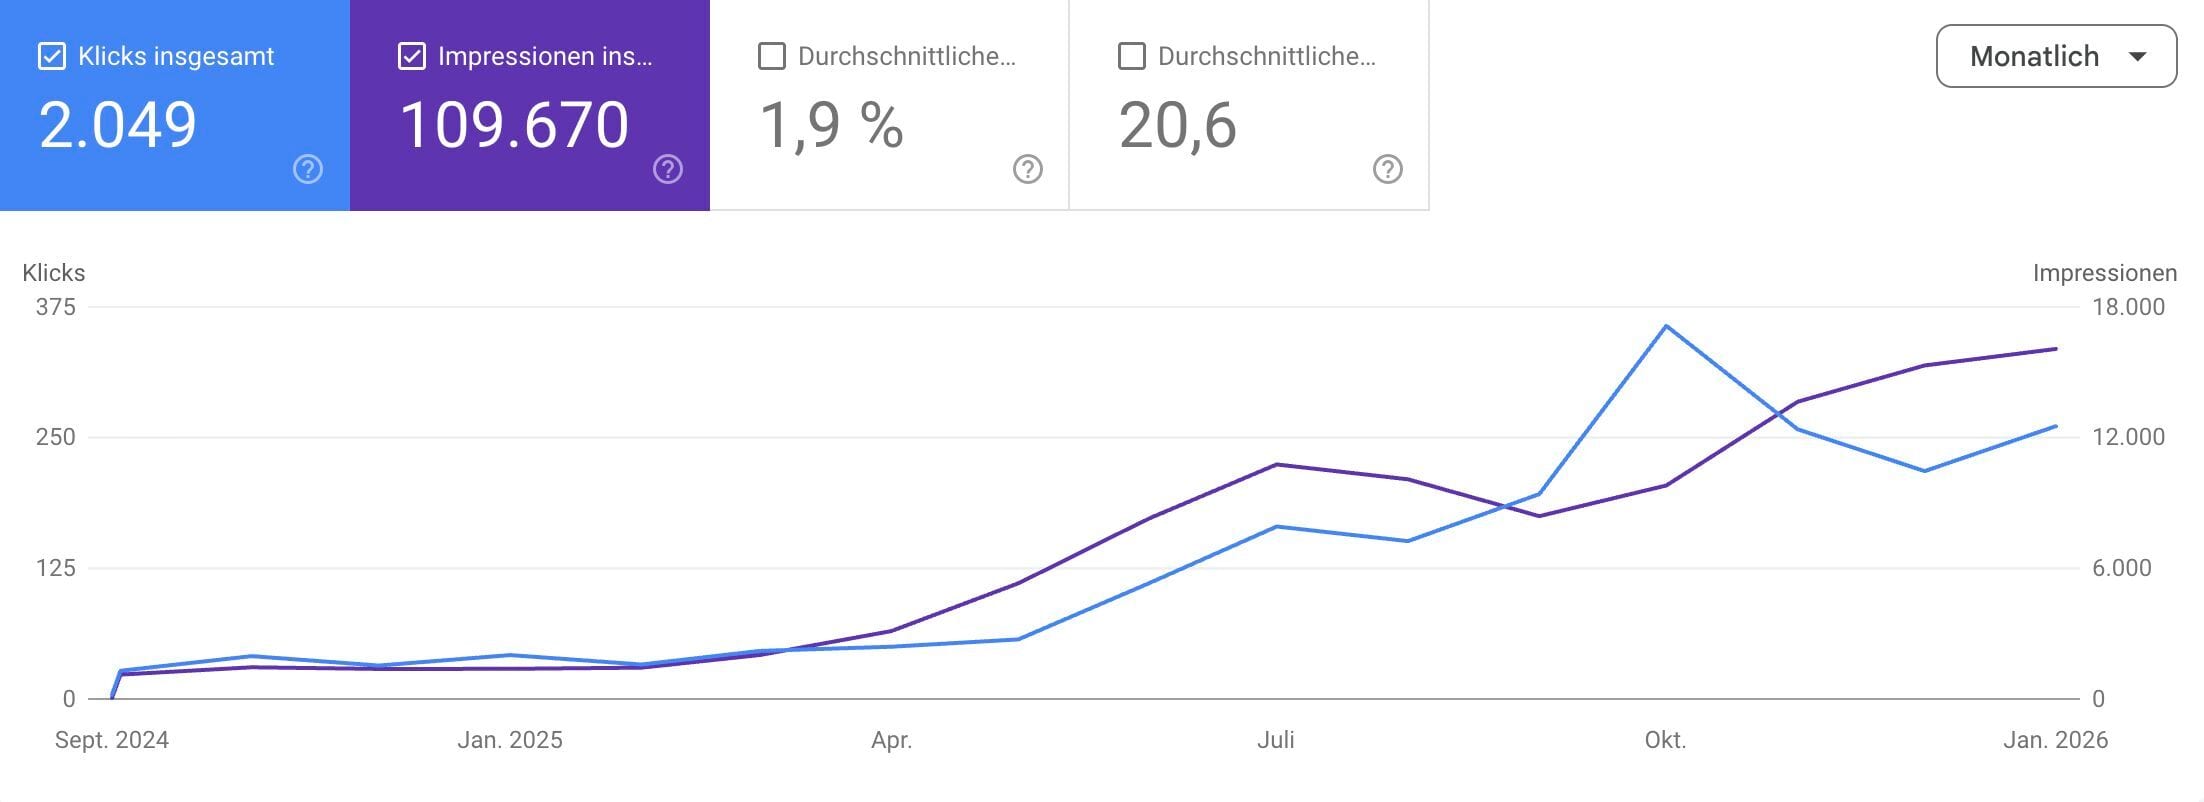Open help tooltip on Klicks insgesamt card
The height and width of the screenshot is (802, 2204).
click(x=306, y=170)
